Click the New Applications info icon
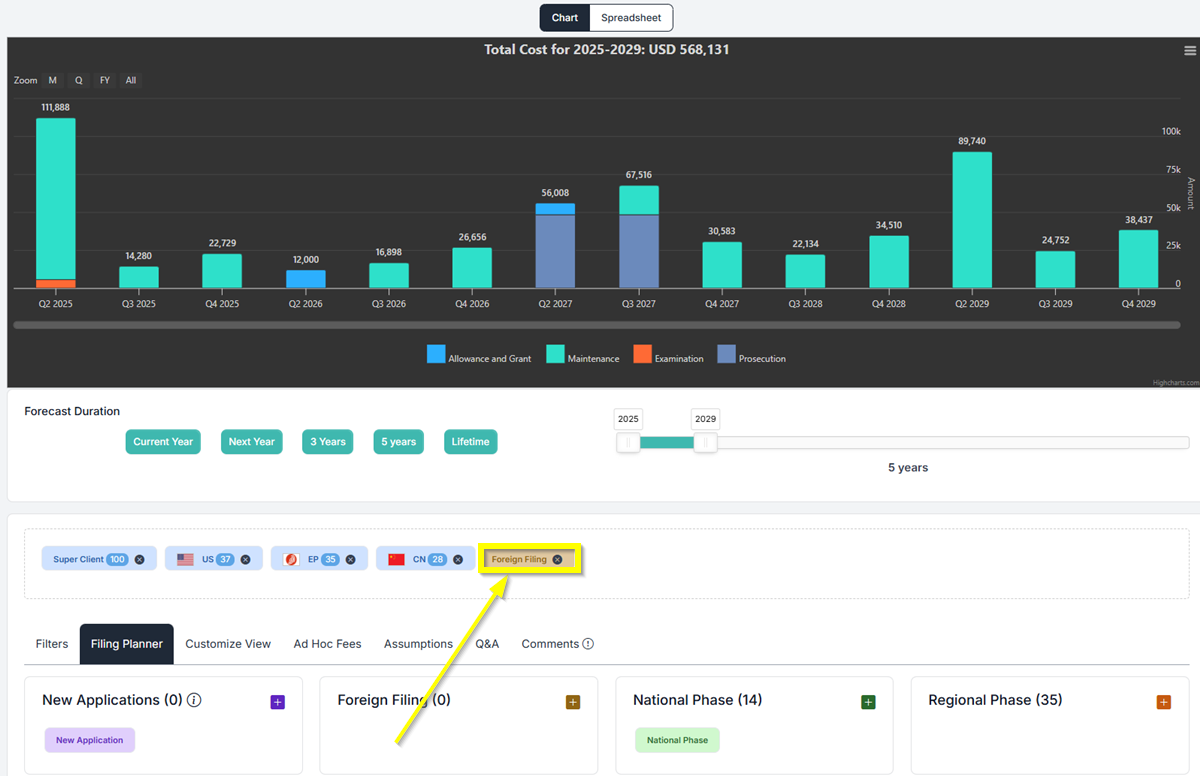Image resolution: width=1200 pixels, height=776 pixels. 194,700
